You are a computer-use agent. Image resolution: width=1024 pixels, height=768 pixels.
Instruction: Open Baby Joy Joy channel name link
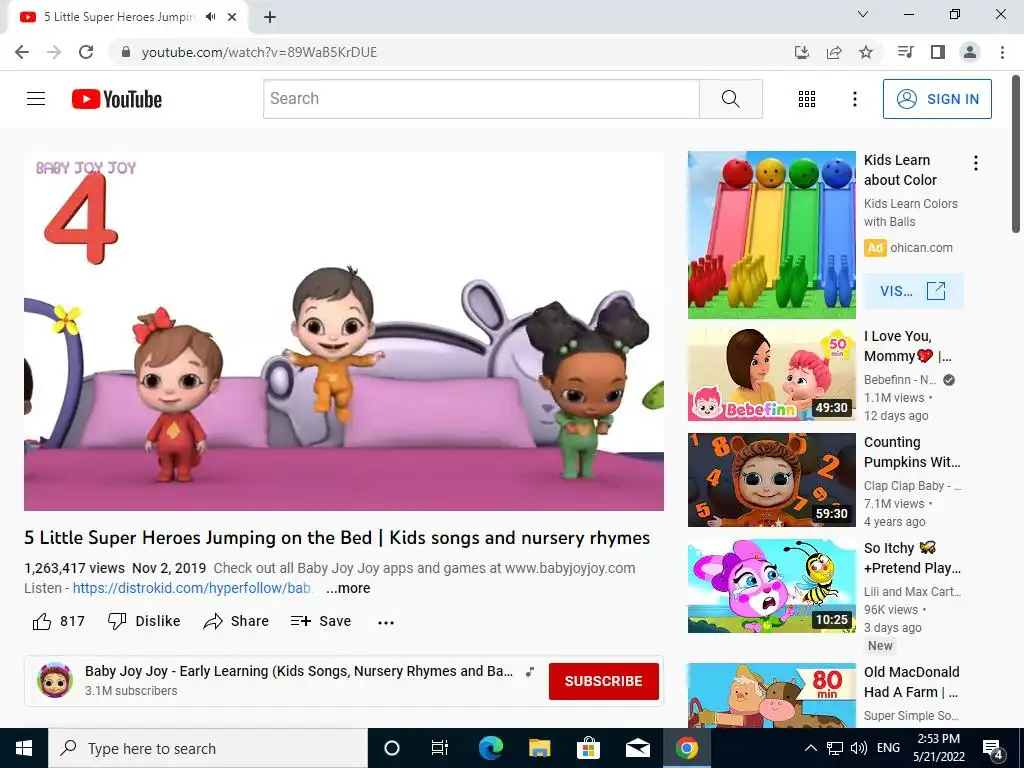pyautogui.click(x=298, y=671)
